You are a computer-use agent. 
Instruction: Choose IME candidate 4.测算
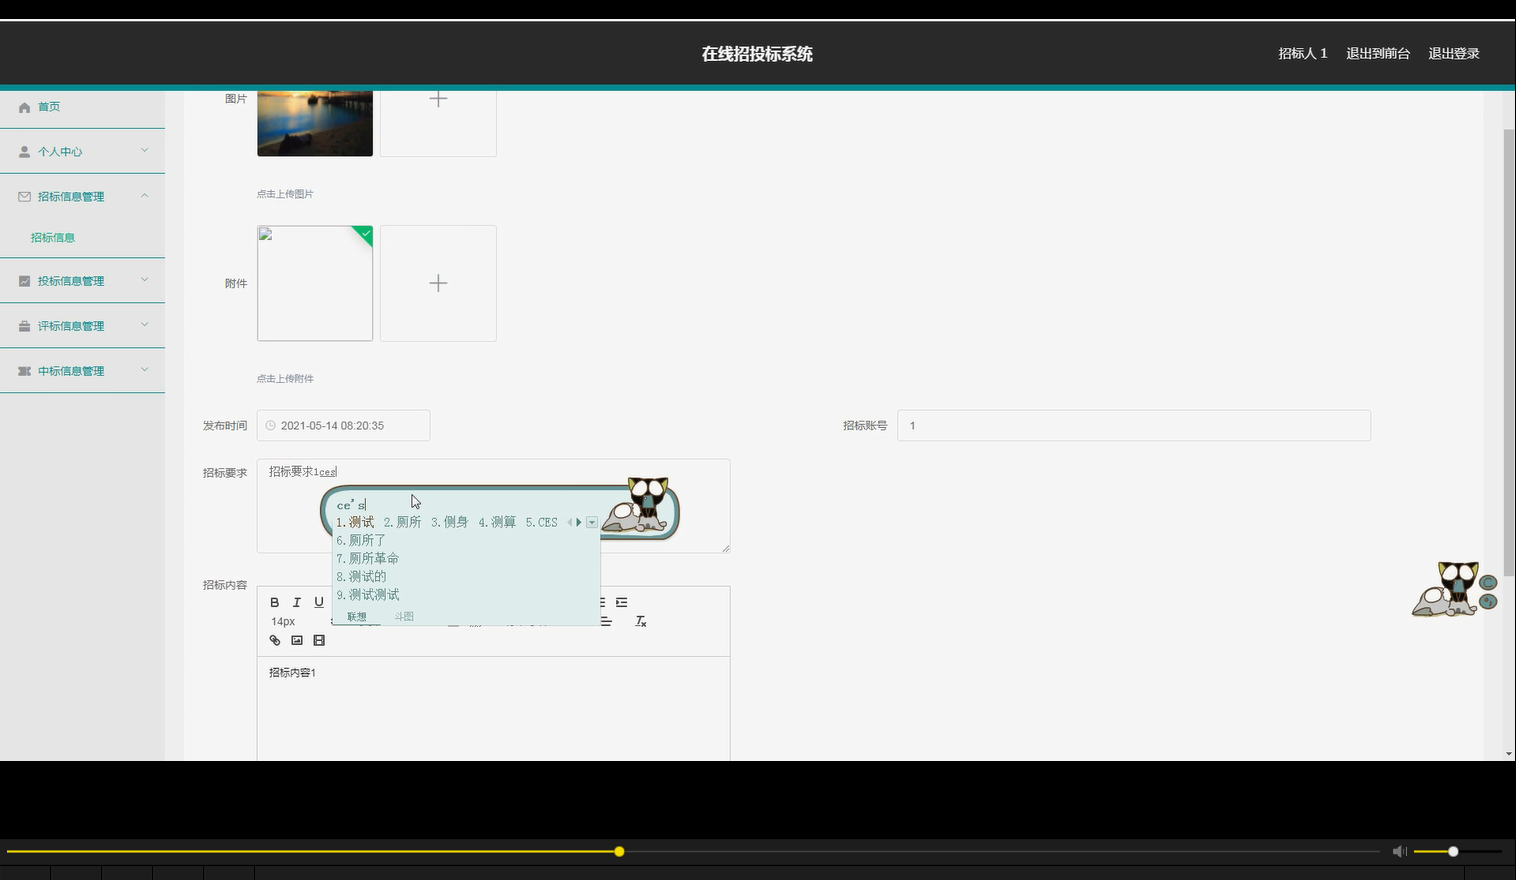[x=497, y=522]
